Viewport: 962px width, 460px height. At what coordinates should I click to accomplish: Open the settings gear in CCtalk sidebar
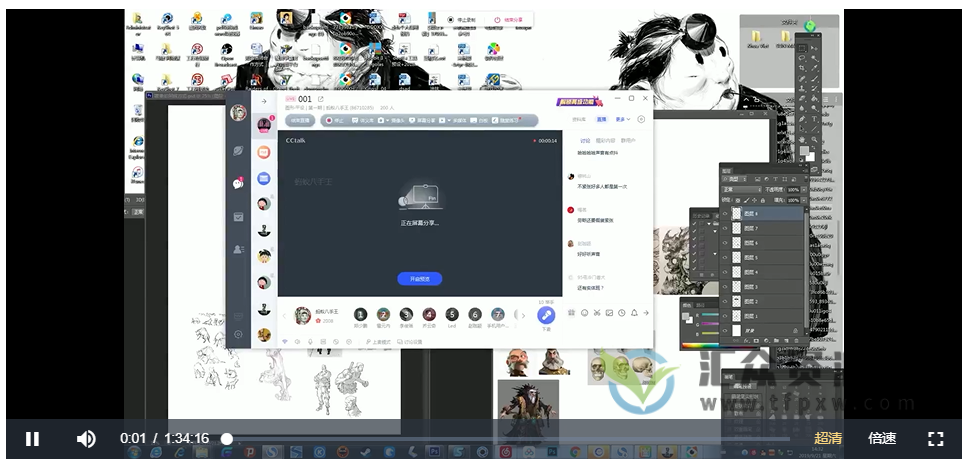pos(238,334)
